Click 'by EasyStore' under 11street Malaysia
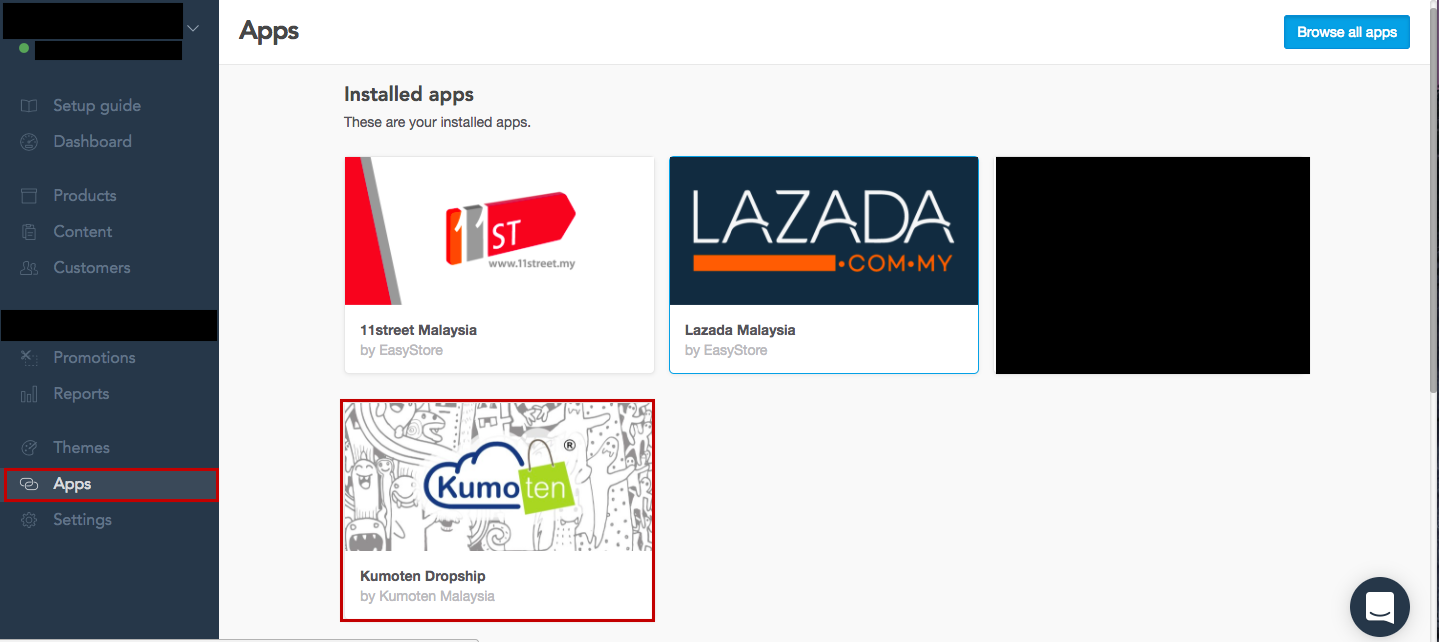This screenshot has height=642, width=1439. point(401,351)
